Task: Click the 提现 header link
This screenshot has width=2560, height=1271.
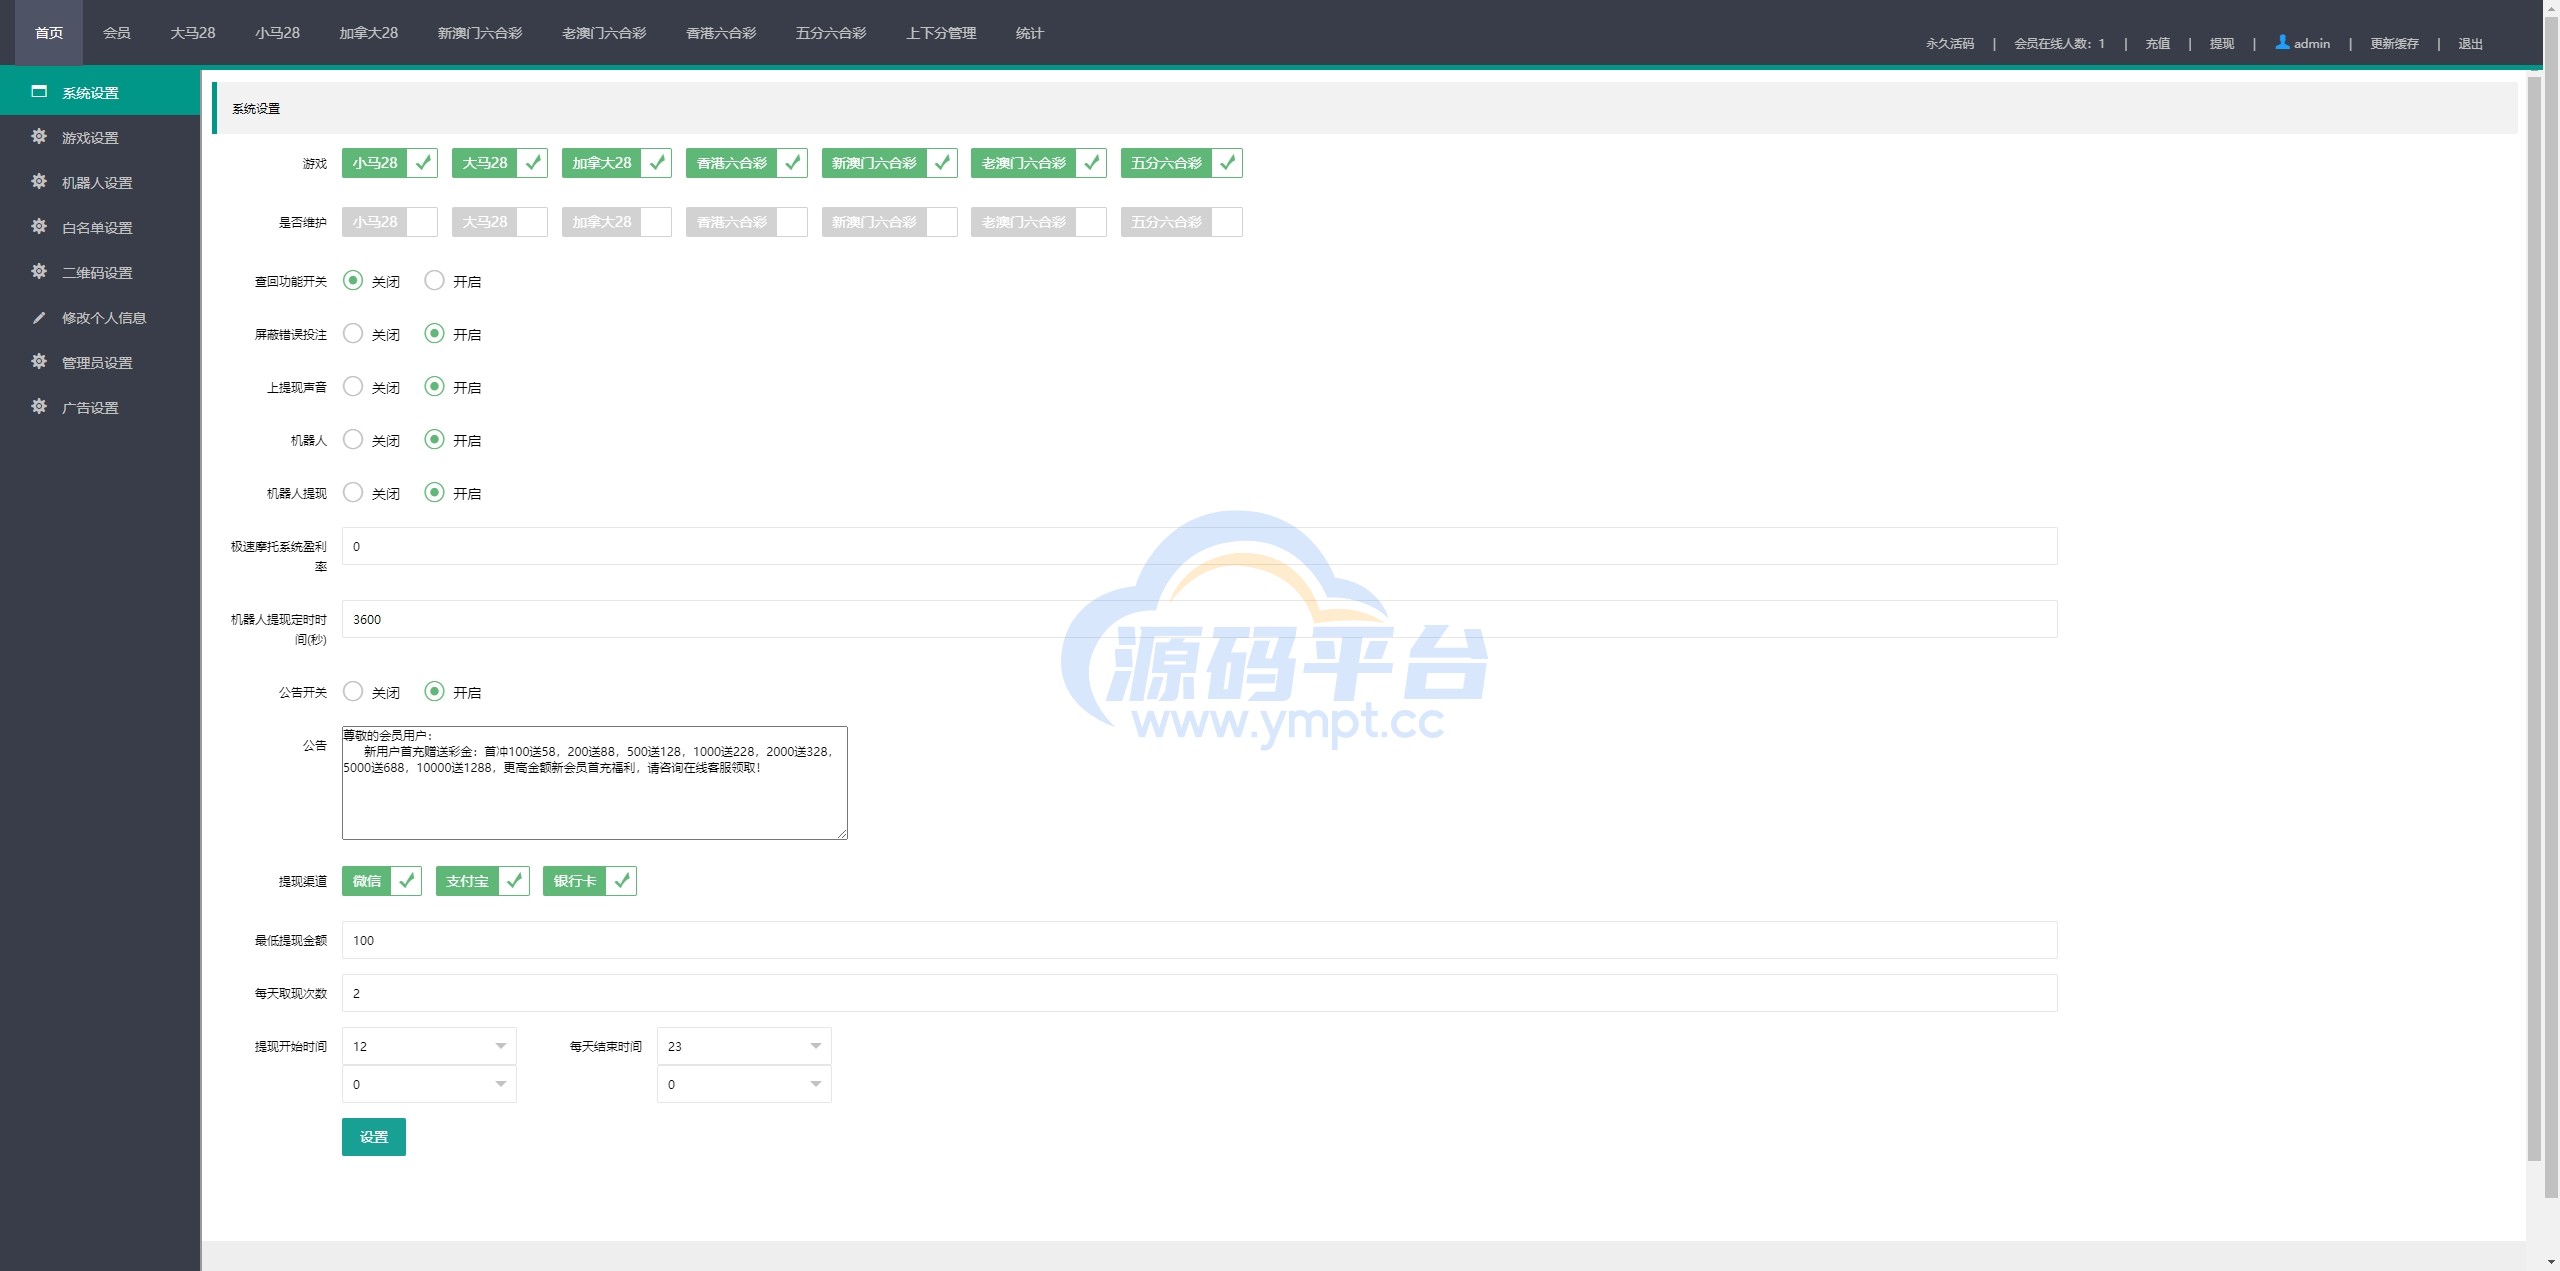Action: pos(2222,44)
